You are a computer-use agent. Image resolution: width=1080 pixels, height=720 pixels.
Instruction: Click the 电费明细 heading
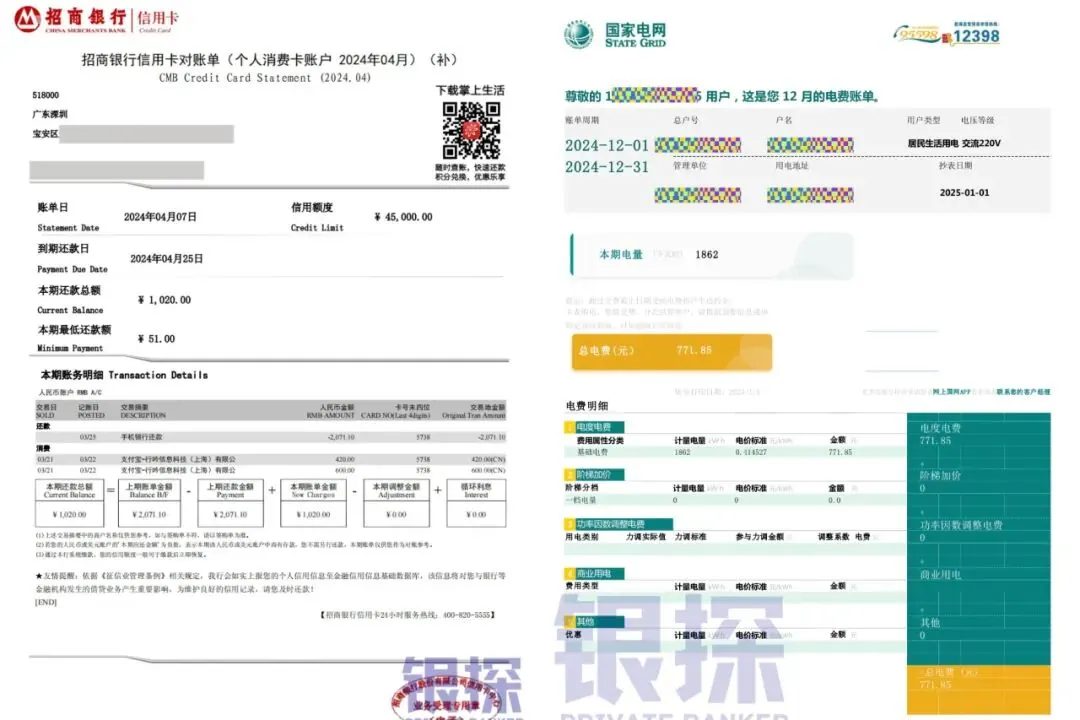click(586, 406)
